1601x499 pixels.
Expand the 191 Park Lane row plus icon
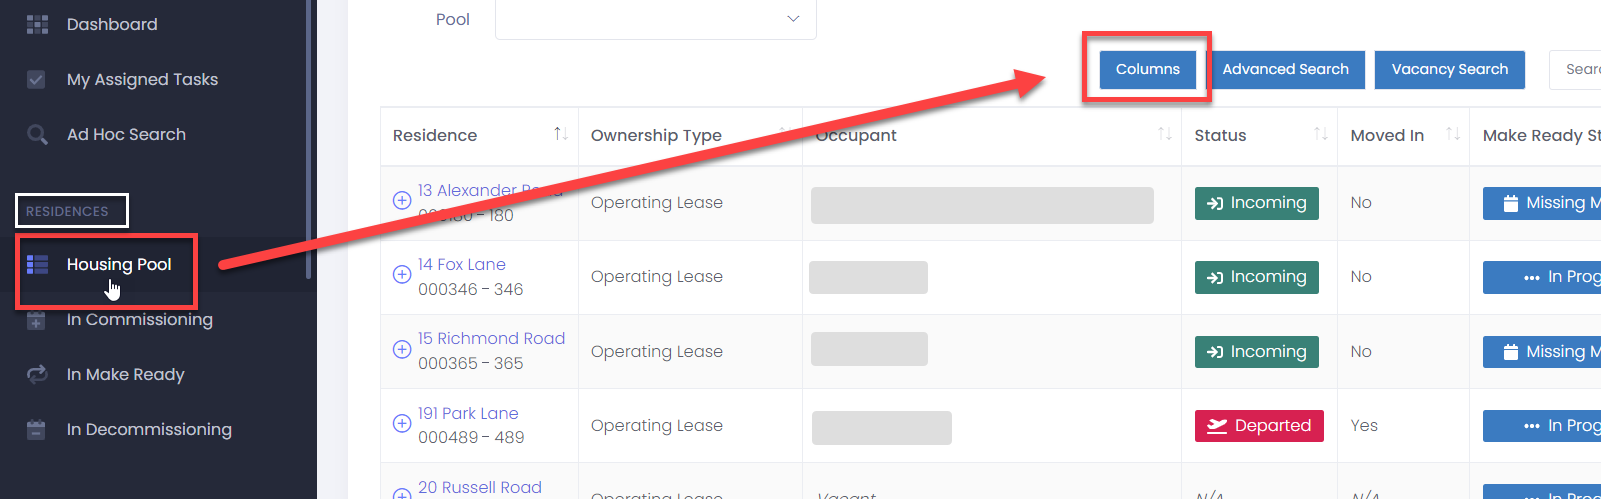tap(402, 423)
